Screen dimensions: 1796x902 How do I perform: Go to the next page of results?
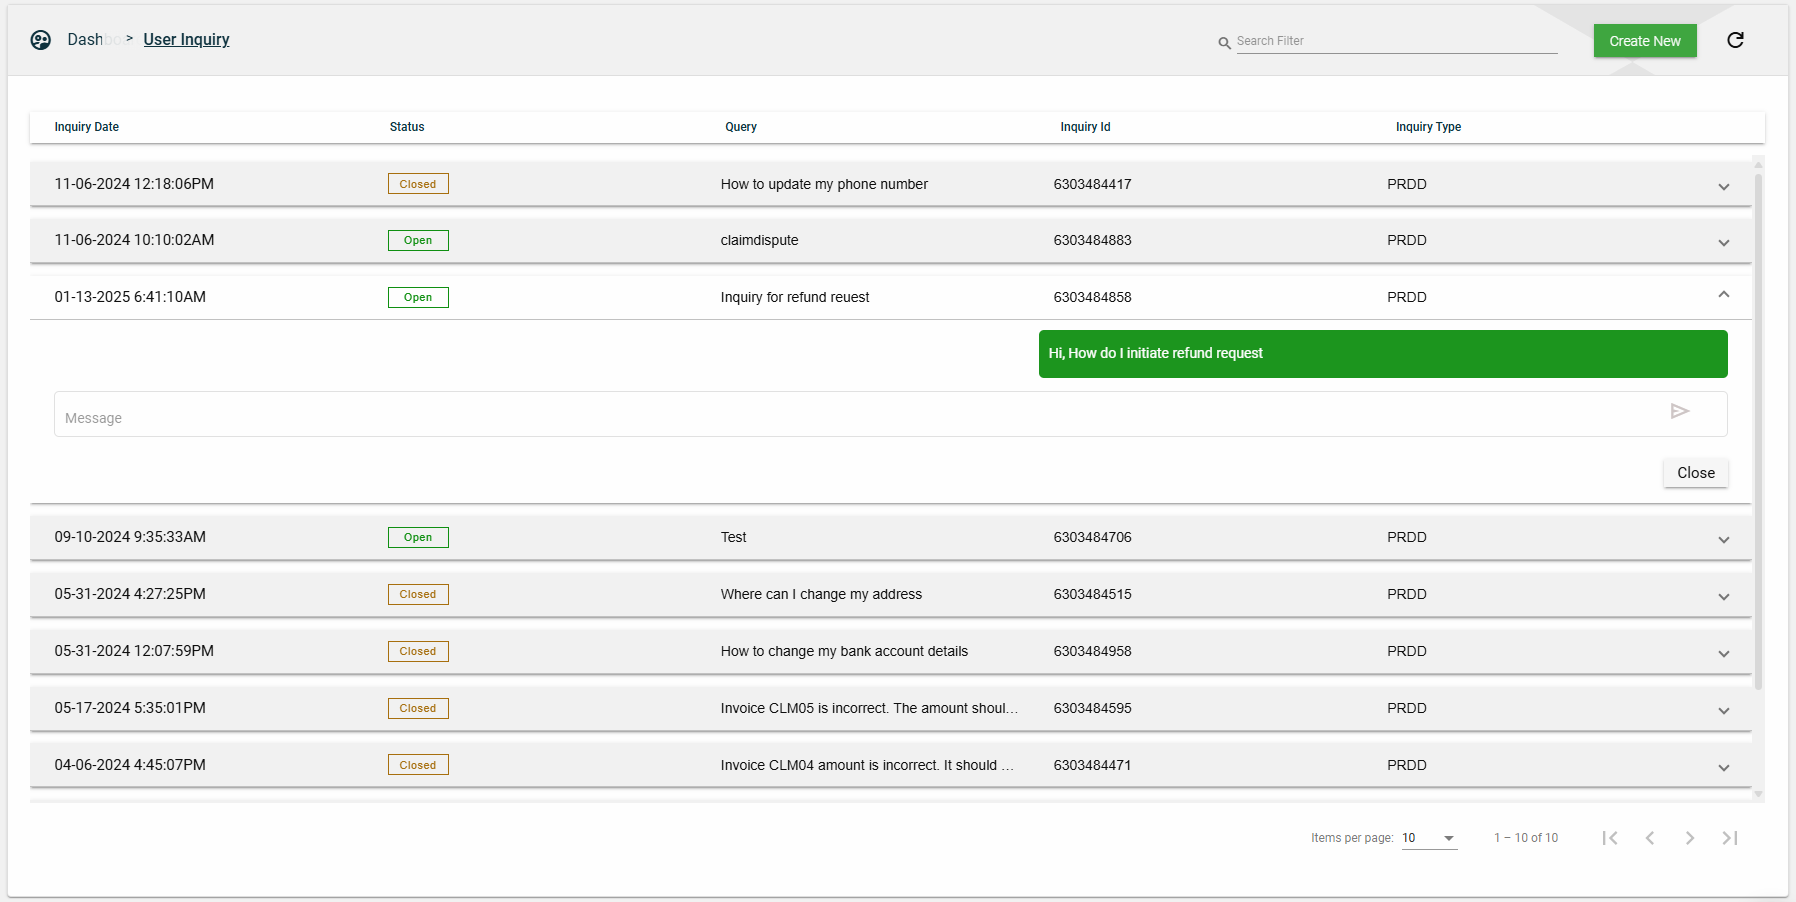click(x=1689, y=838)
